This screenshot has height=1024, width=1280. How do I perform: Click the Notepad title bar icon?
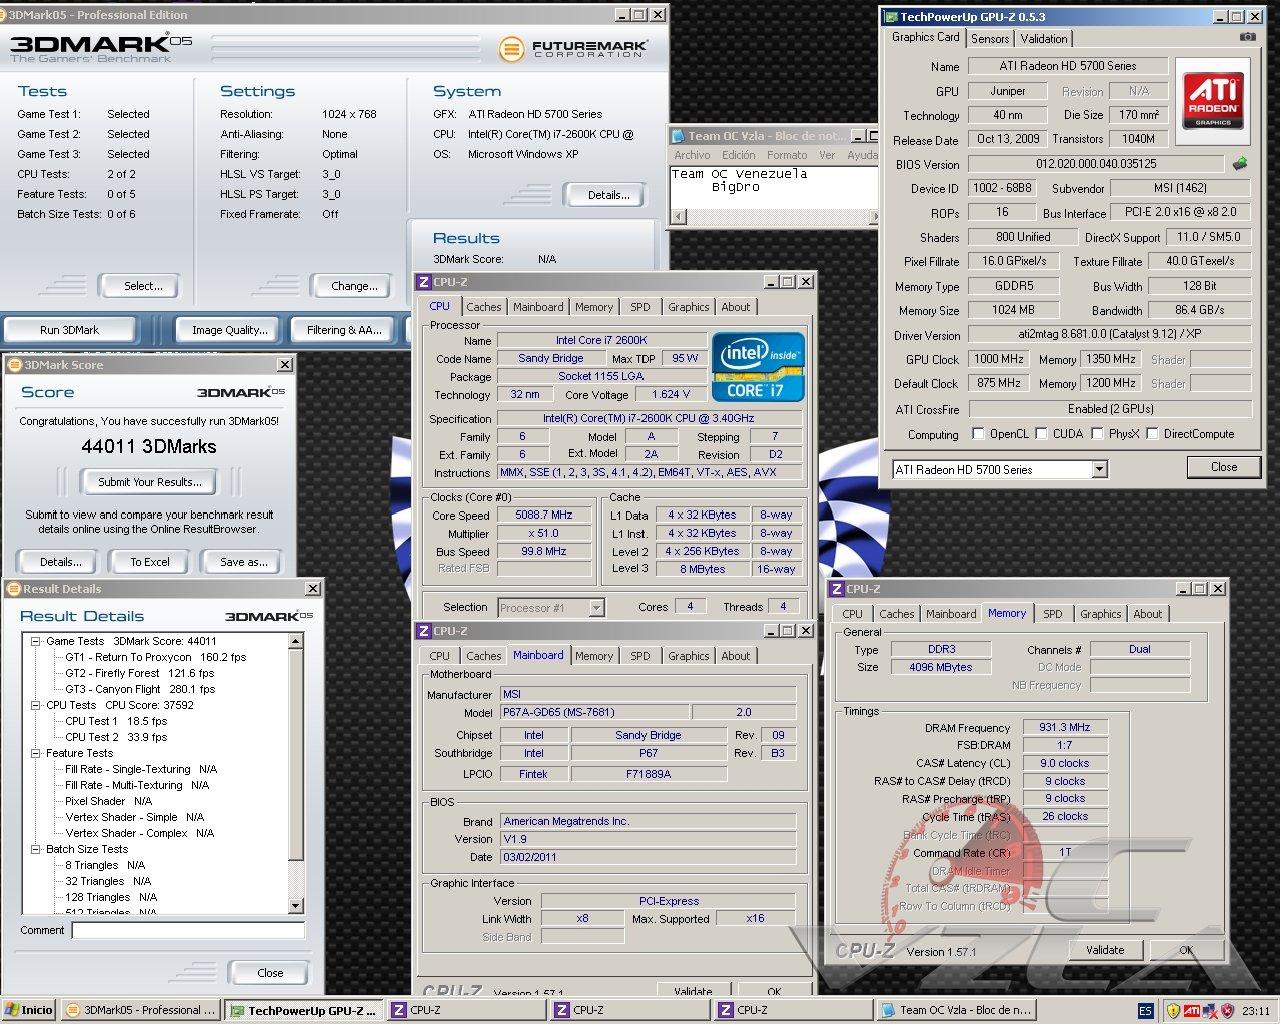(x=678, y=136)
